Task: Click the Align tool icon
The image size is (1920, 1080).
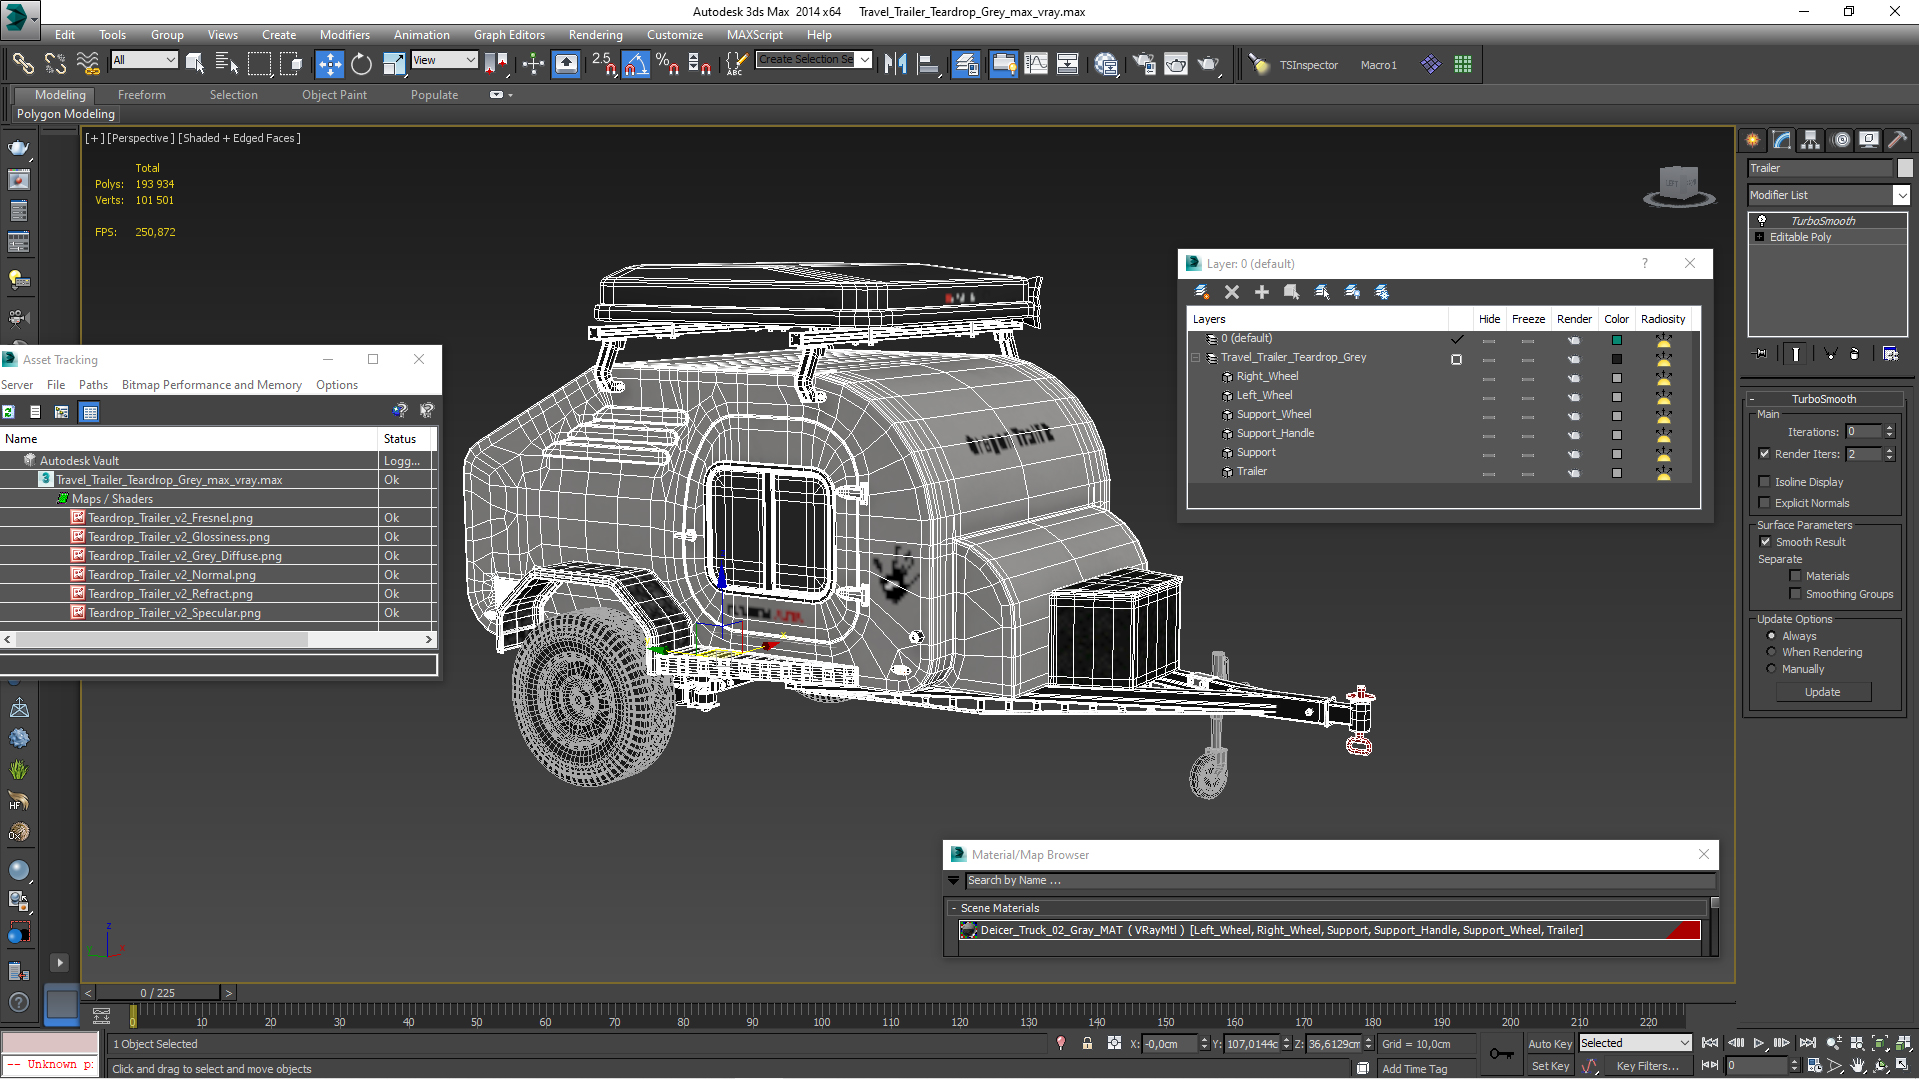Action: point(928,64)
